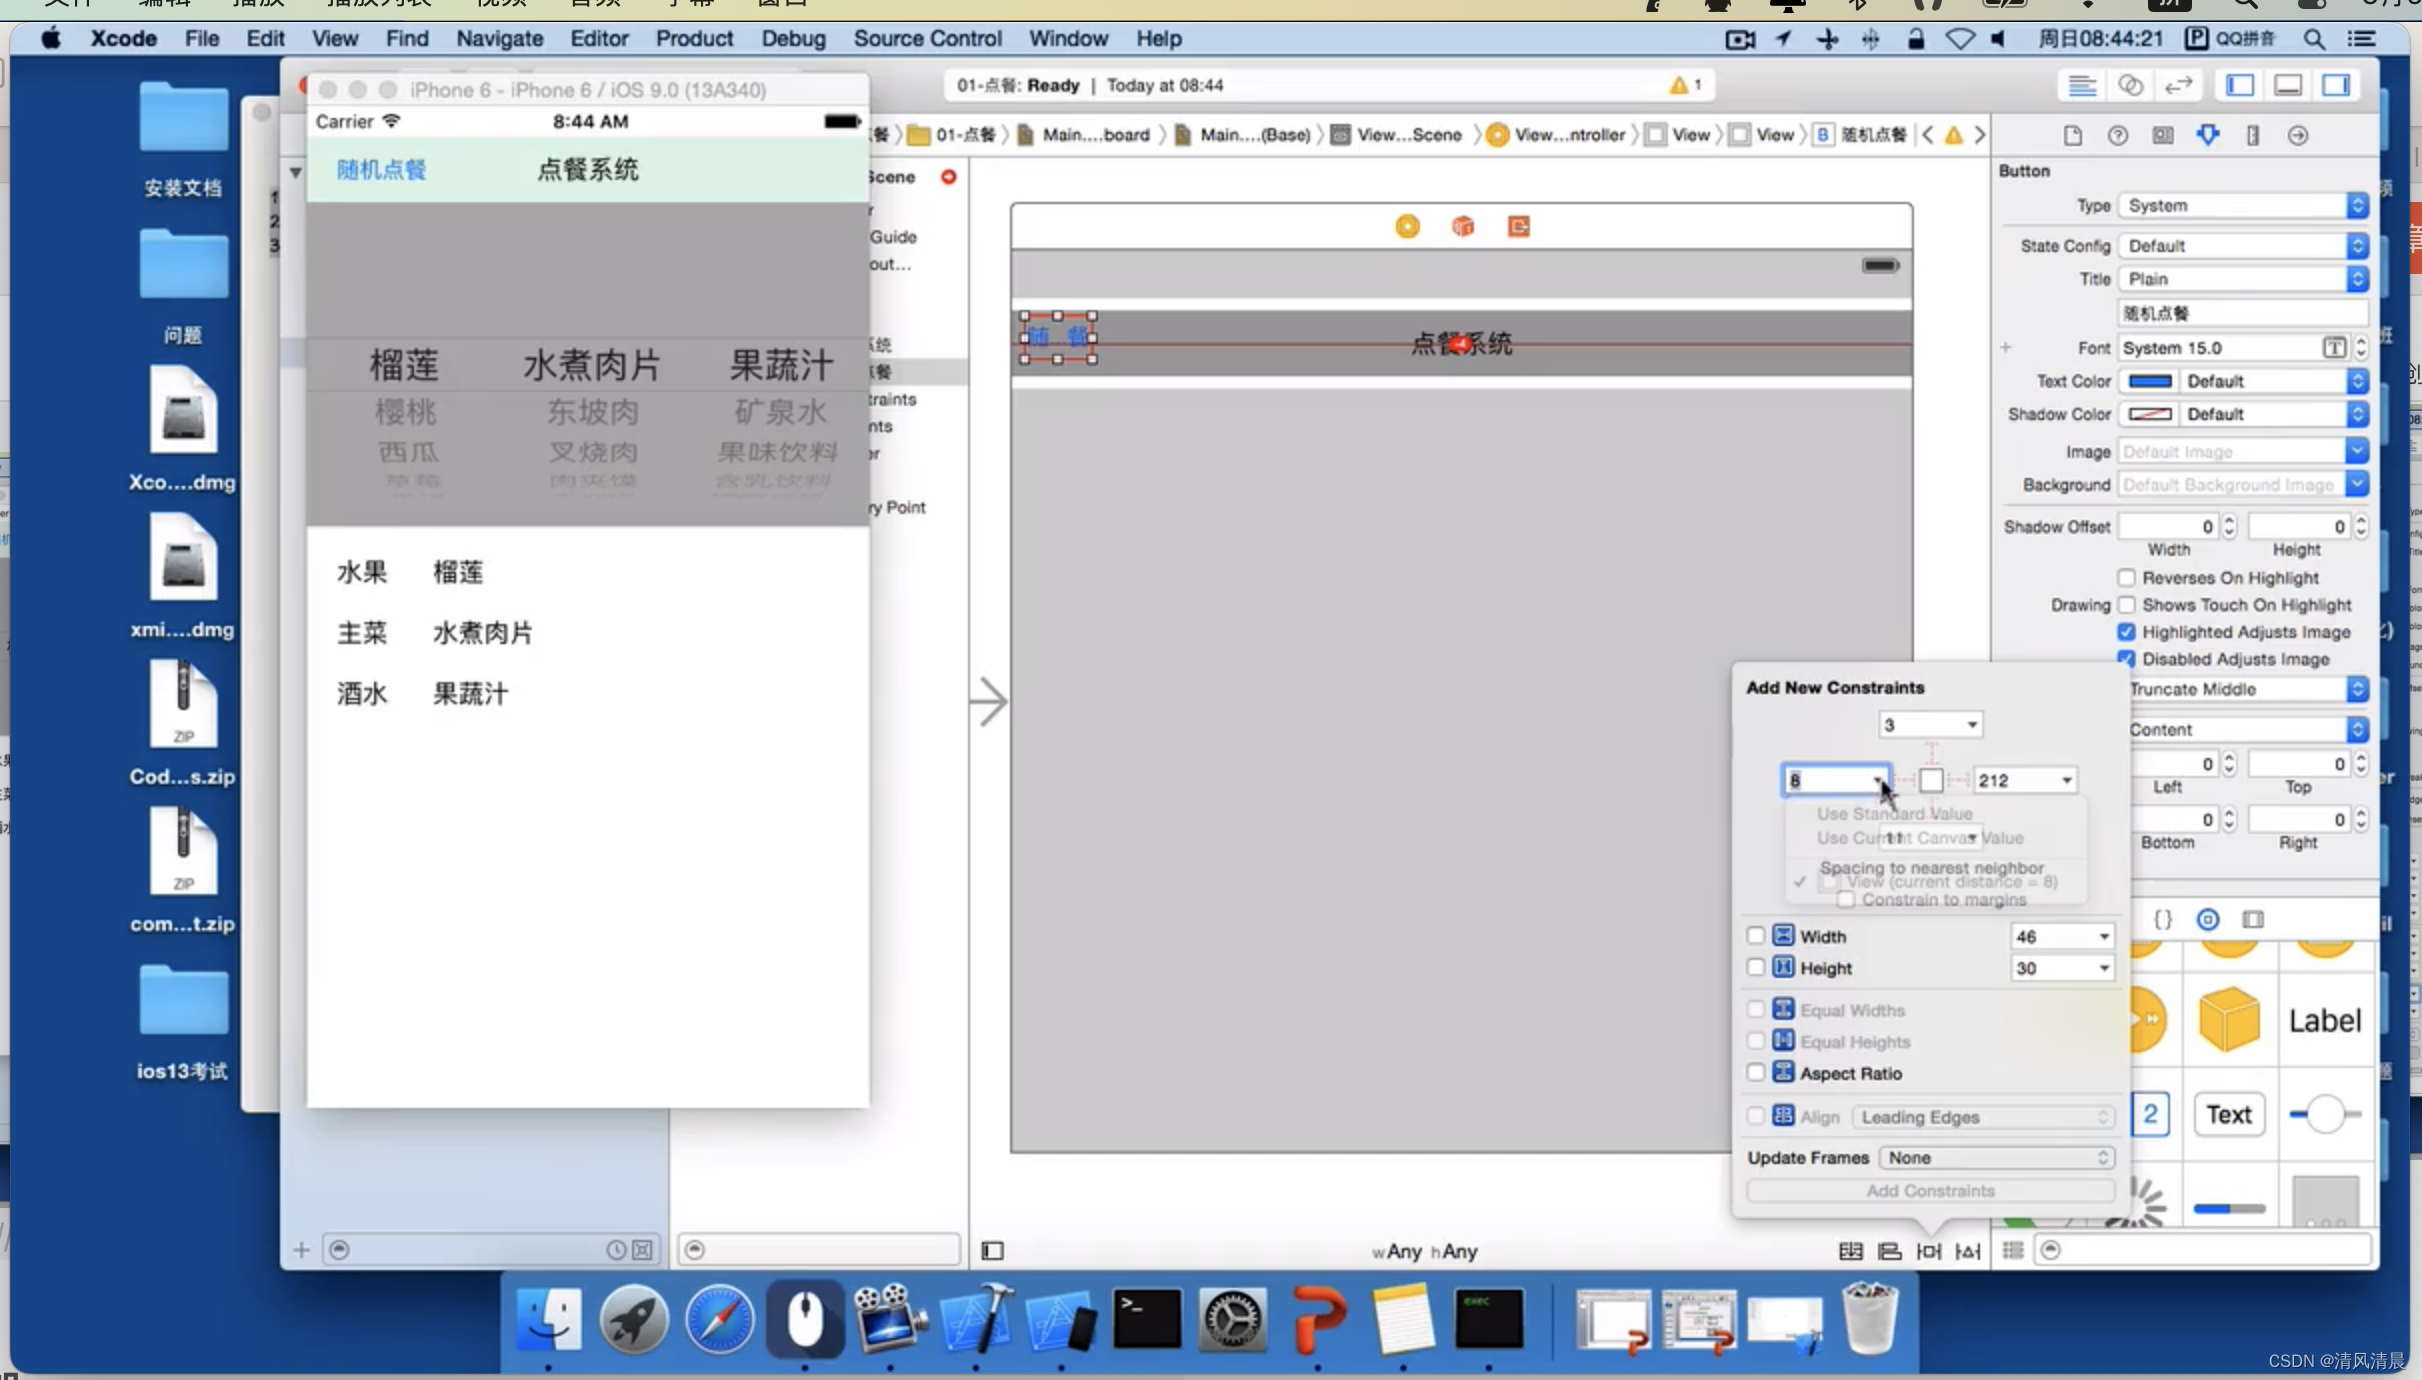Expand the trailing spacing 212 dropdown
Viewport: 2422px width, 1380px height.
[x=2066, y=780]
